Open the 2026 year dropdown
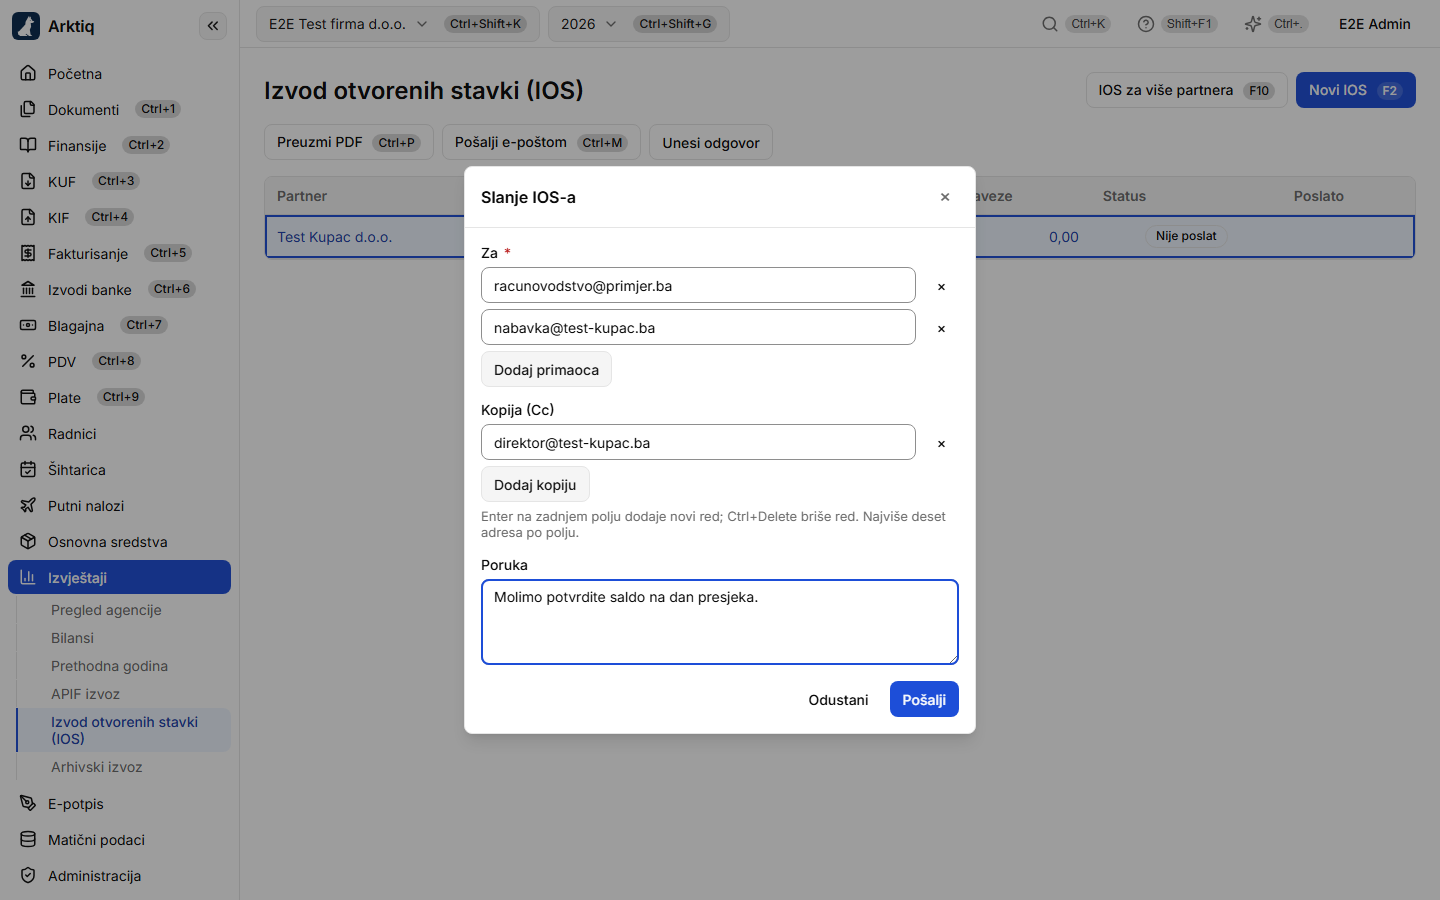This screenshot has height=900, width=1440. 638,24
